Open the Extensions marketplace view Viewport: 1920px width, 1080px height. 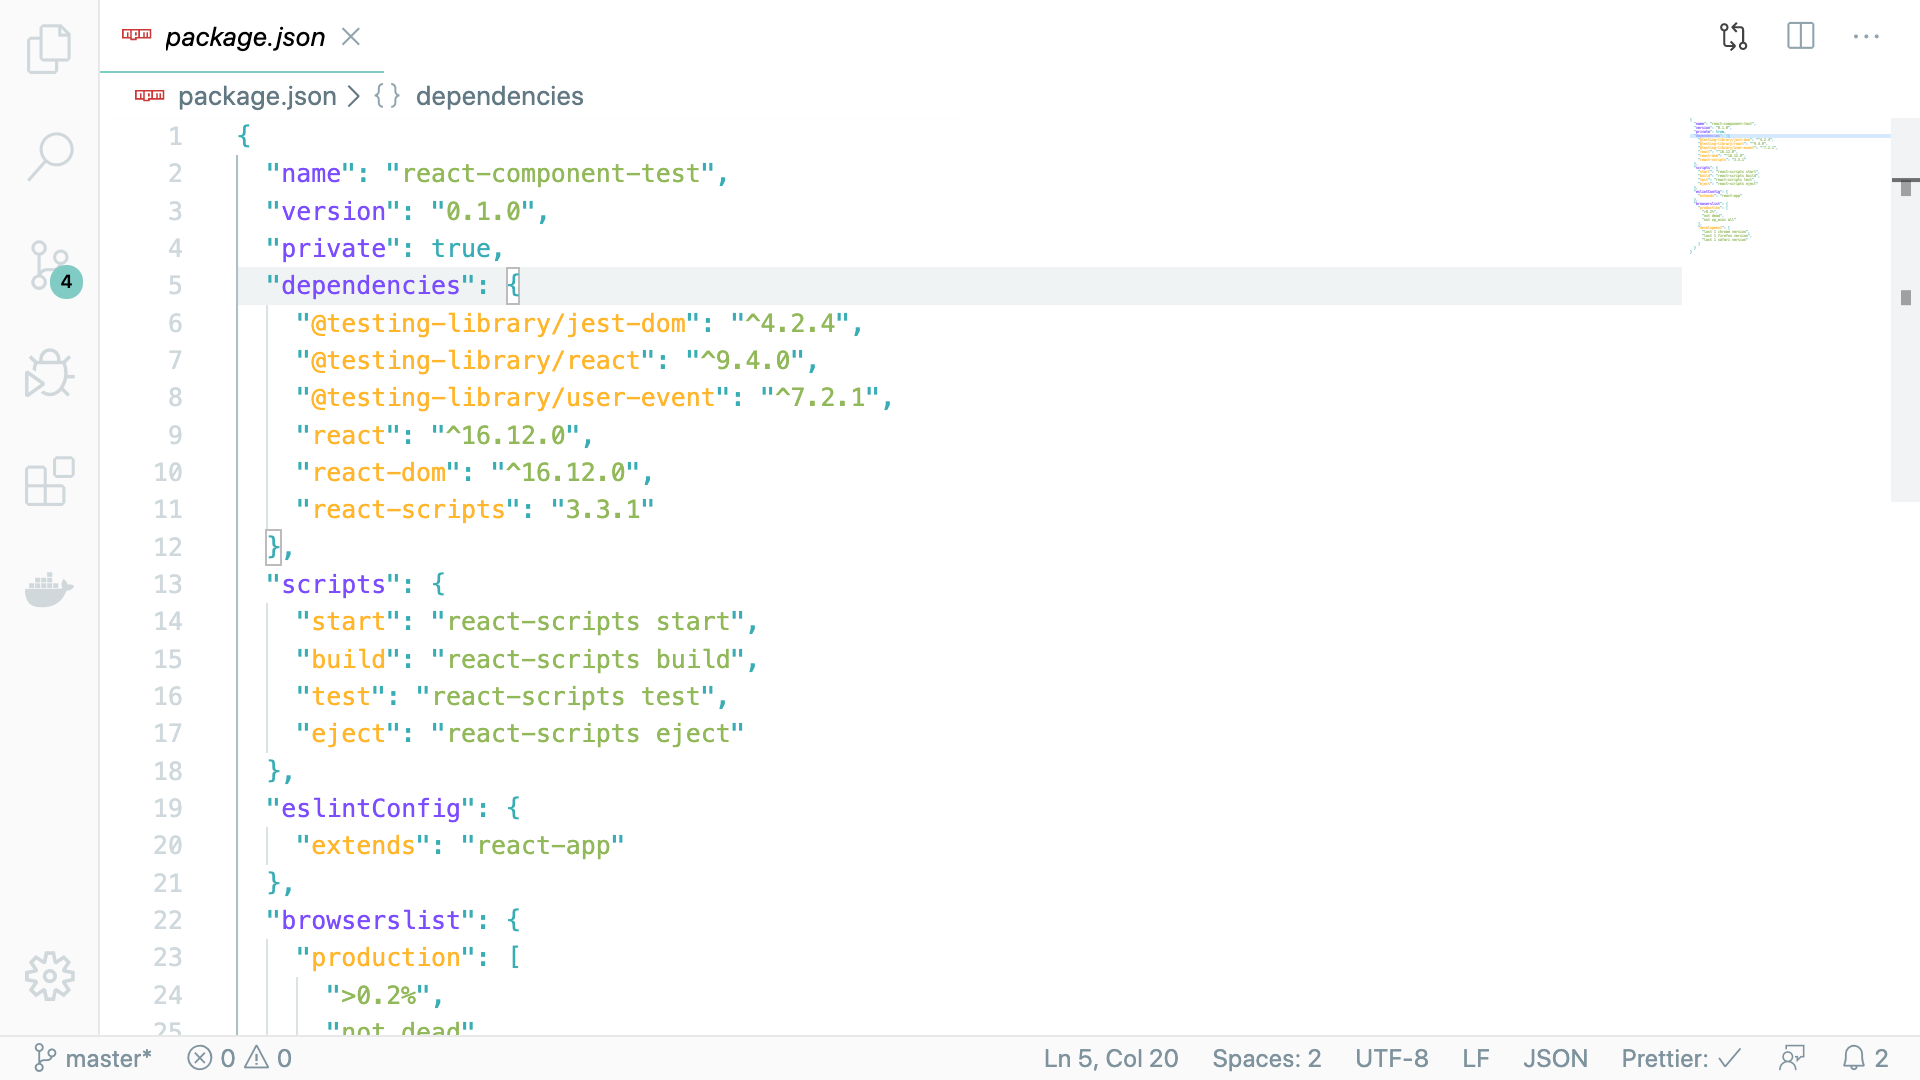(48, 482)
